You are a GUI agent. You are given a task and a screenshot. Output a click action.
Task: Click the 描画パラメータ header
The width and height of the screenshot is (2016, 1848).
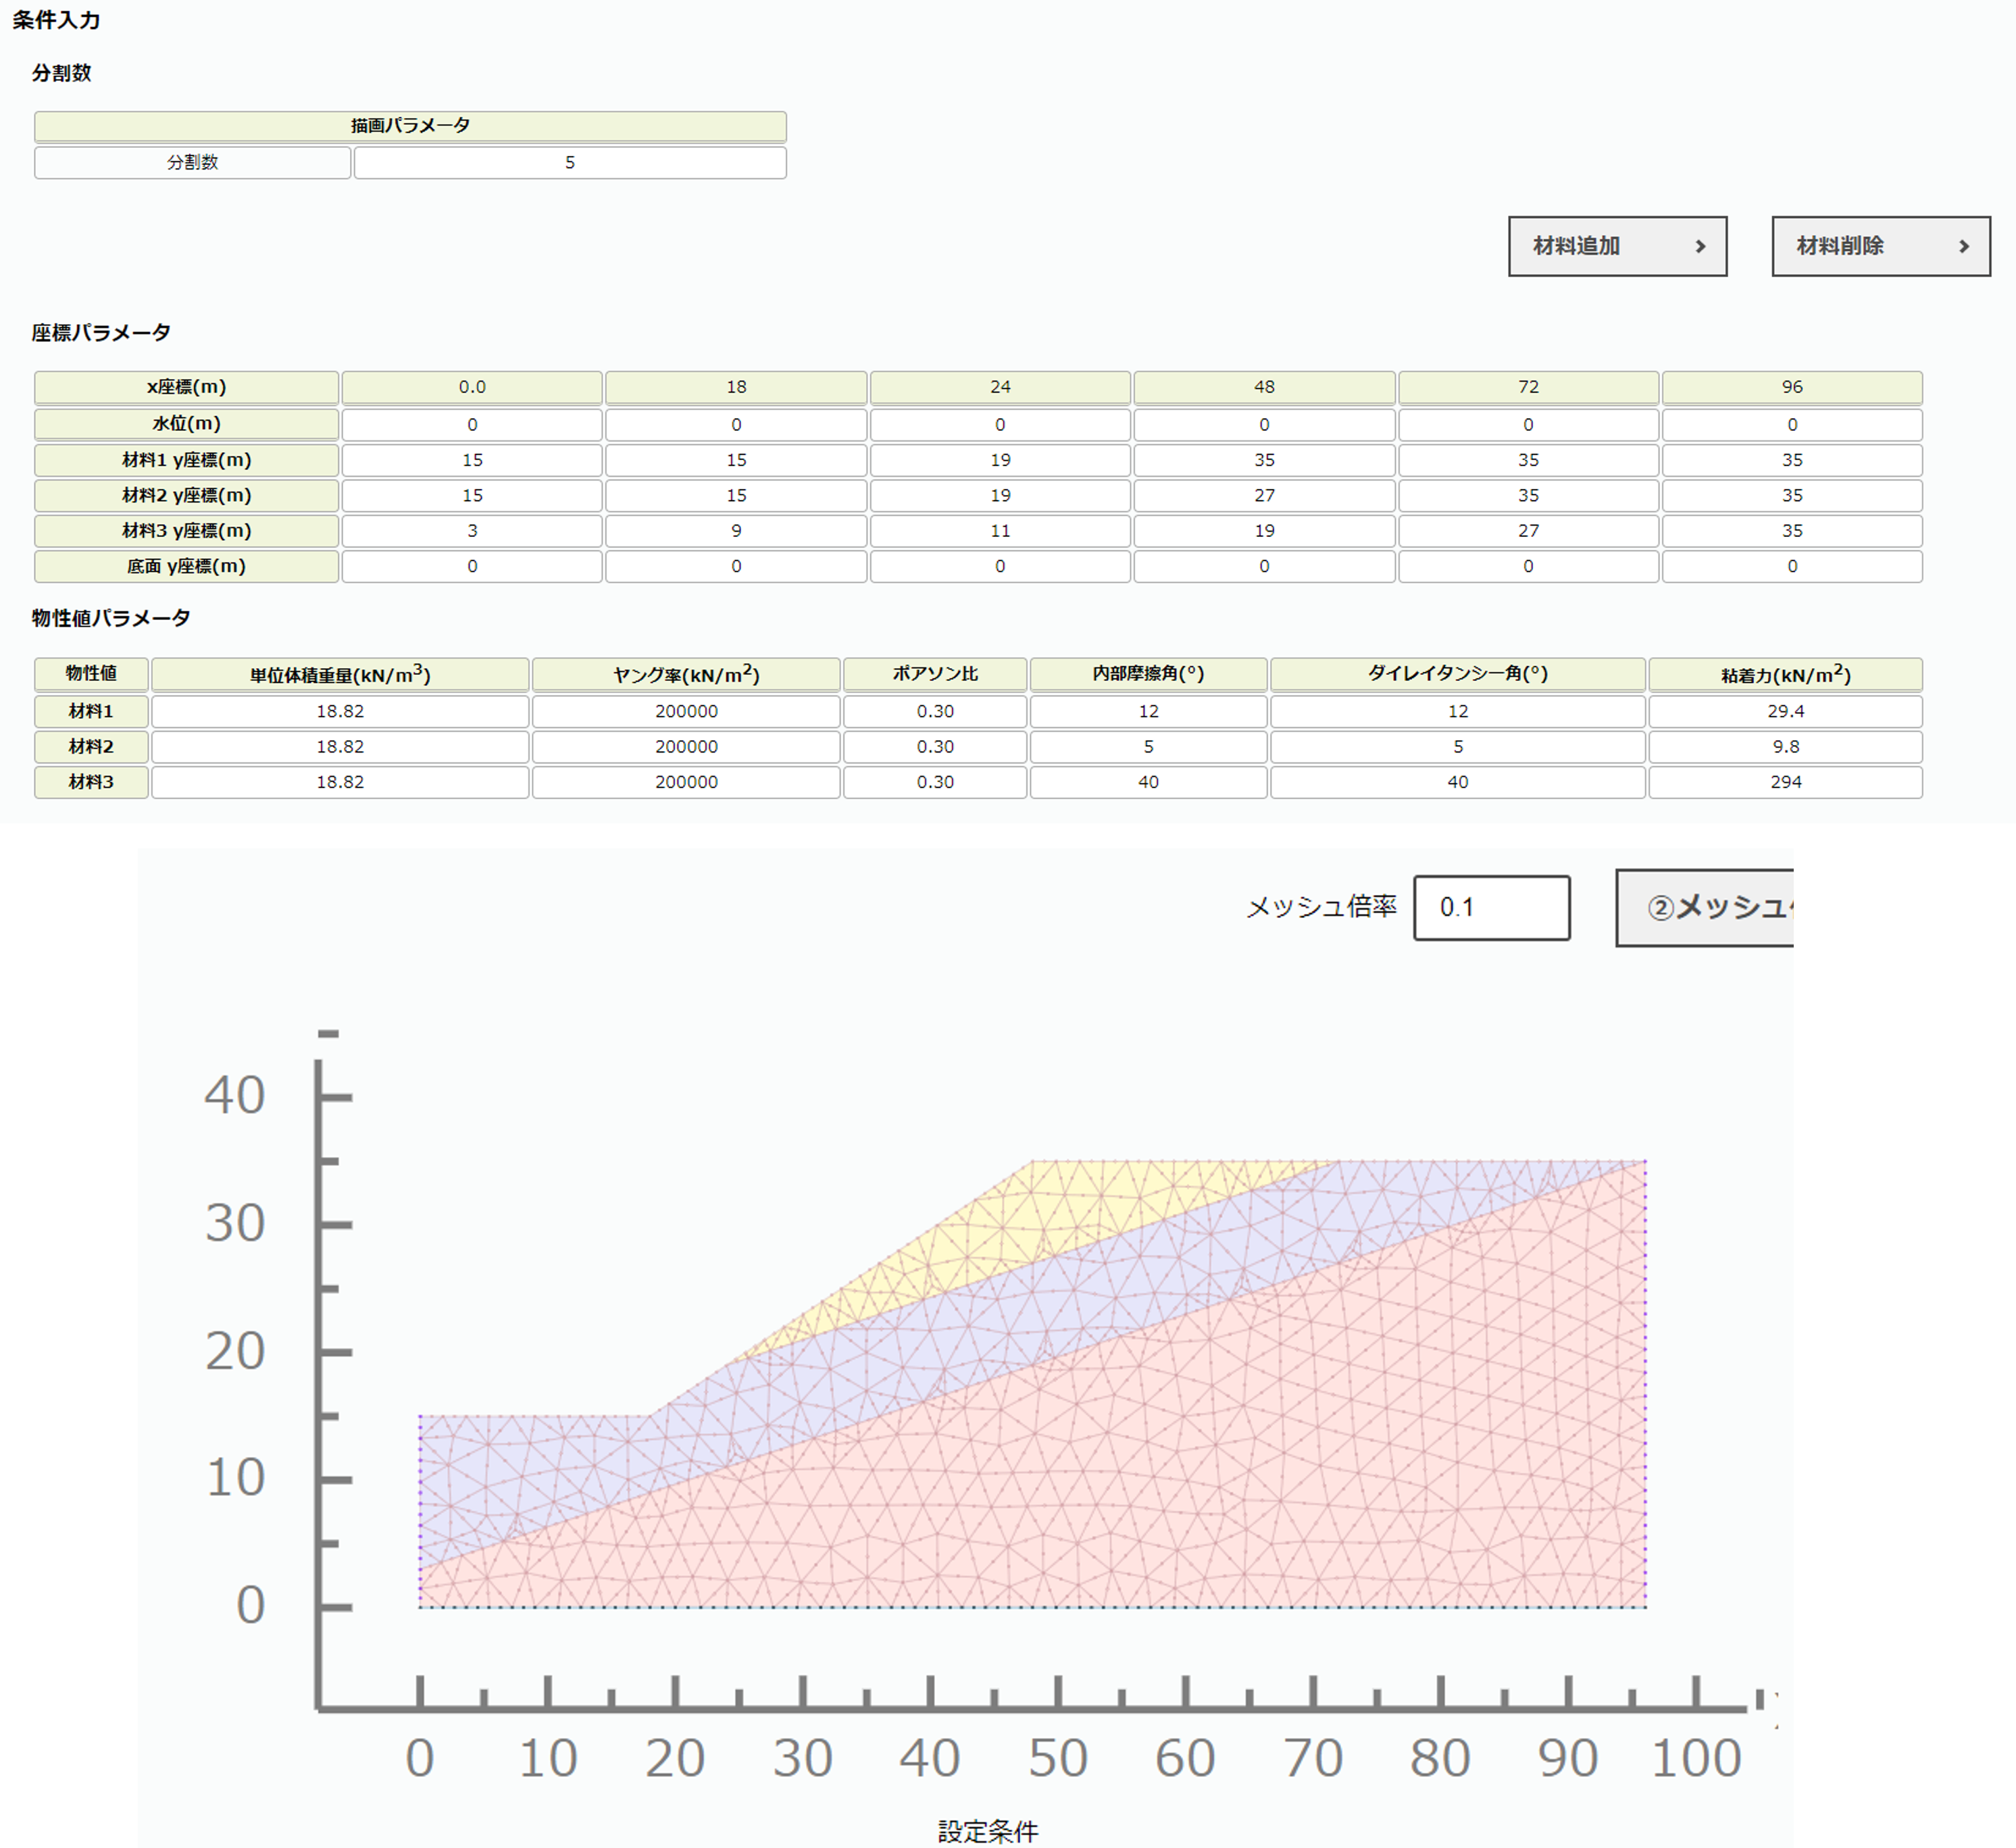(x=410, y=126)
